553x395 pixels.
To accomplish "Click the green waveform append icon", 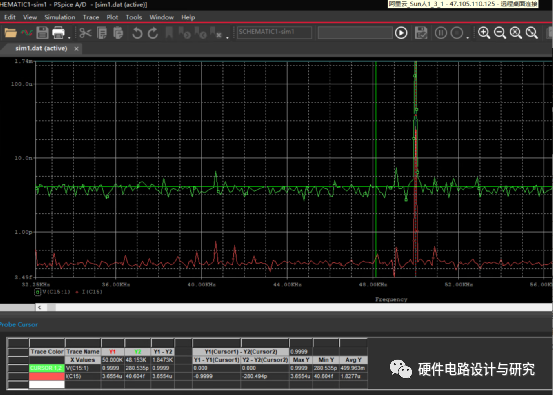I will pos(27,33).
